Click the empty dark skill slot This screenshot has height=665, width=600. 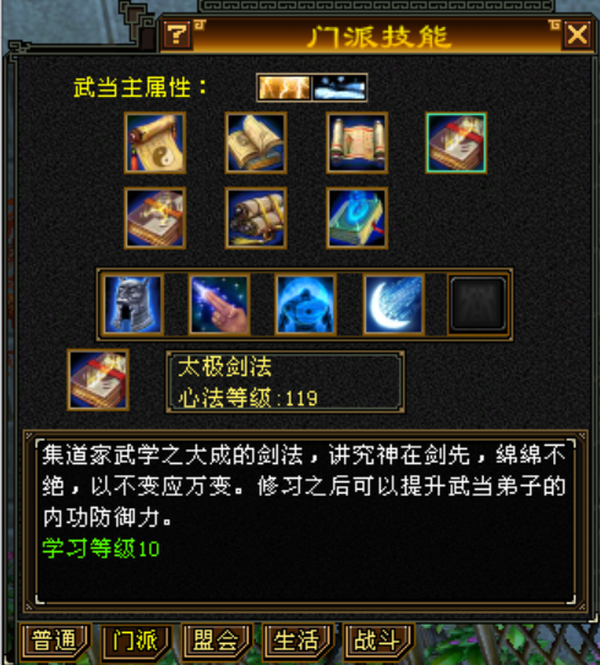click(x=478, y=304)
